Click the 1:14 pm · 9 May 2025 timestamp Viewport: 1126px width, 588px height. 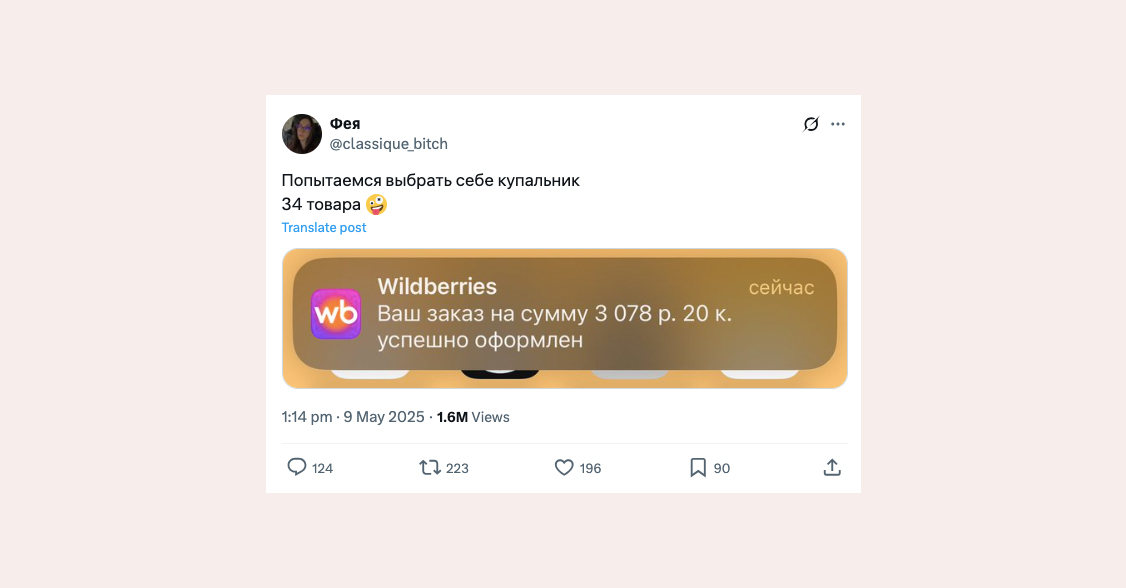click(353, 417)
